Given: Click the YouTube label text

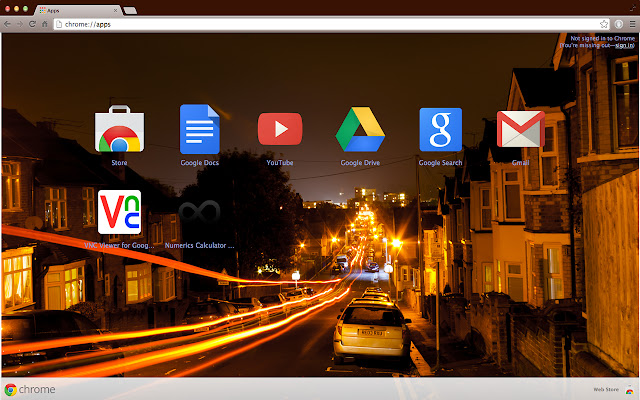Looking at the screenshot, I should click(x=280, y=162).
